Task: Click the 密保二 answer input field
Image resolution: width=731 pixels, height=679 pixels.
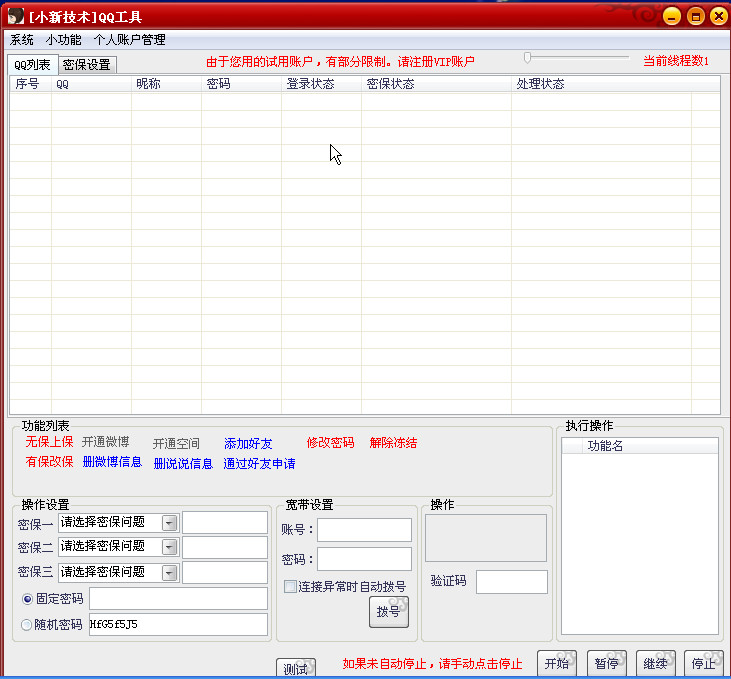Action: [x=225, y=547]
